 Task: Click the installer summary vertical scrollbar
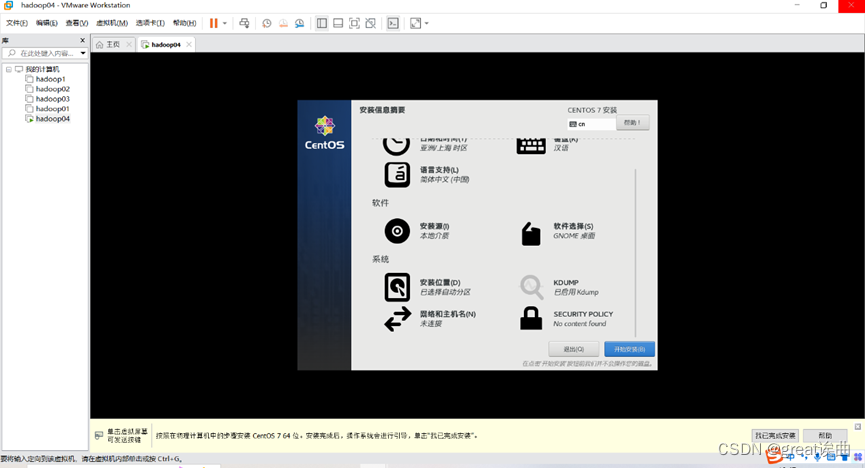[x=636, y=252]
